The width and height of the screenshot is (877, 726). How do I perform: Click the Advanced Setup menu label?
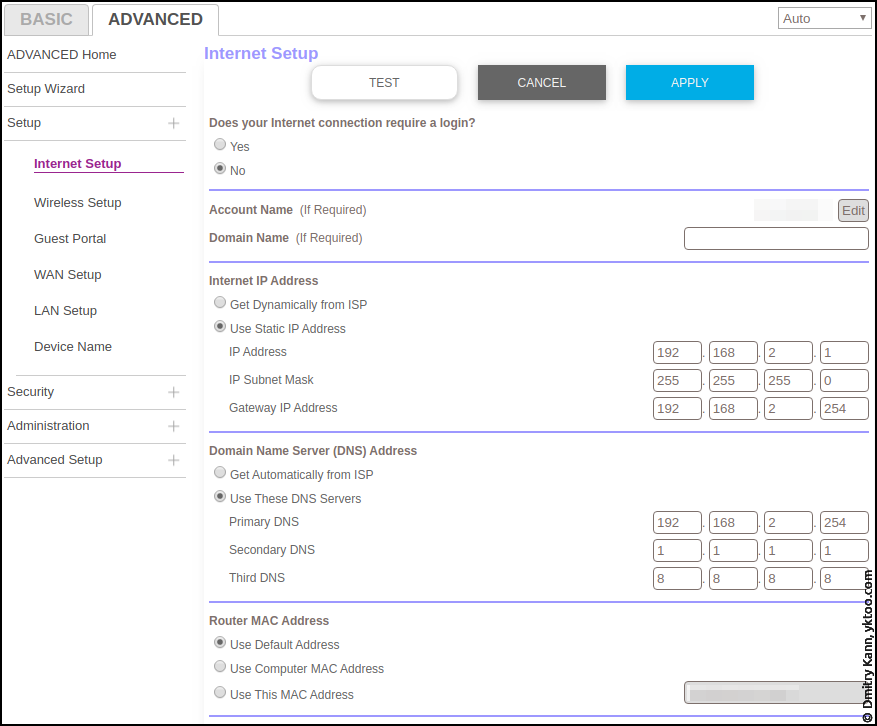pyautogui.click(x=55, y=460)
